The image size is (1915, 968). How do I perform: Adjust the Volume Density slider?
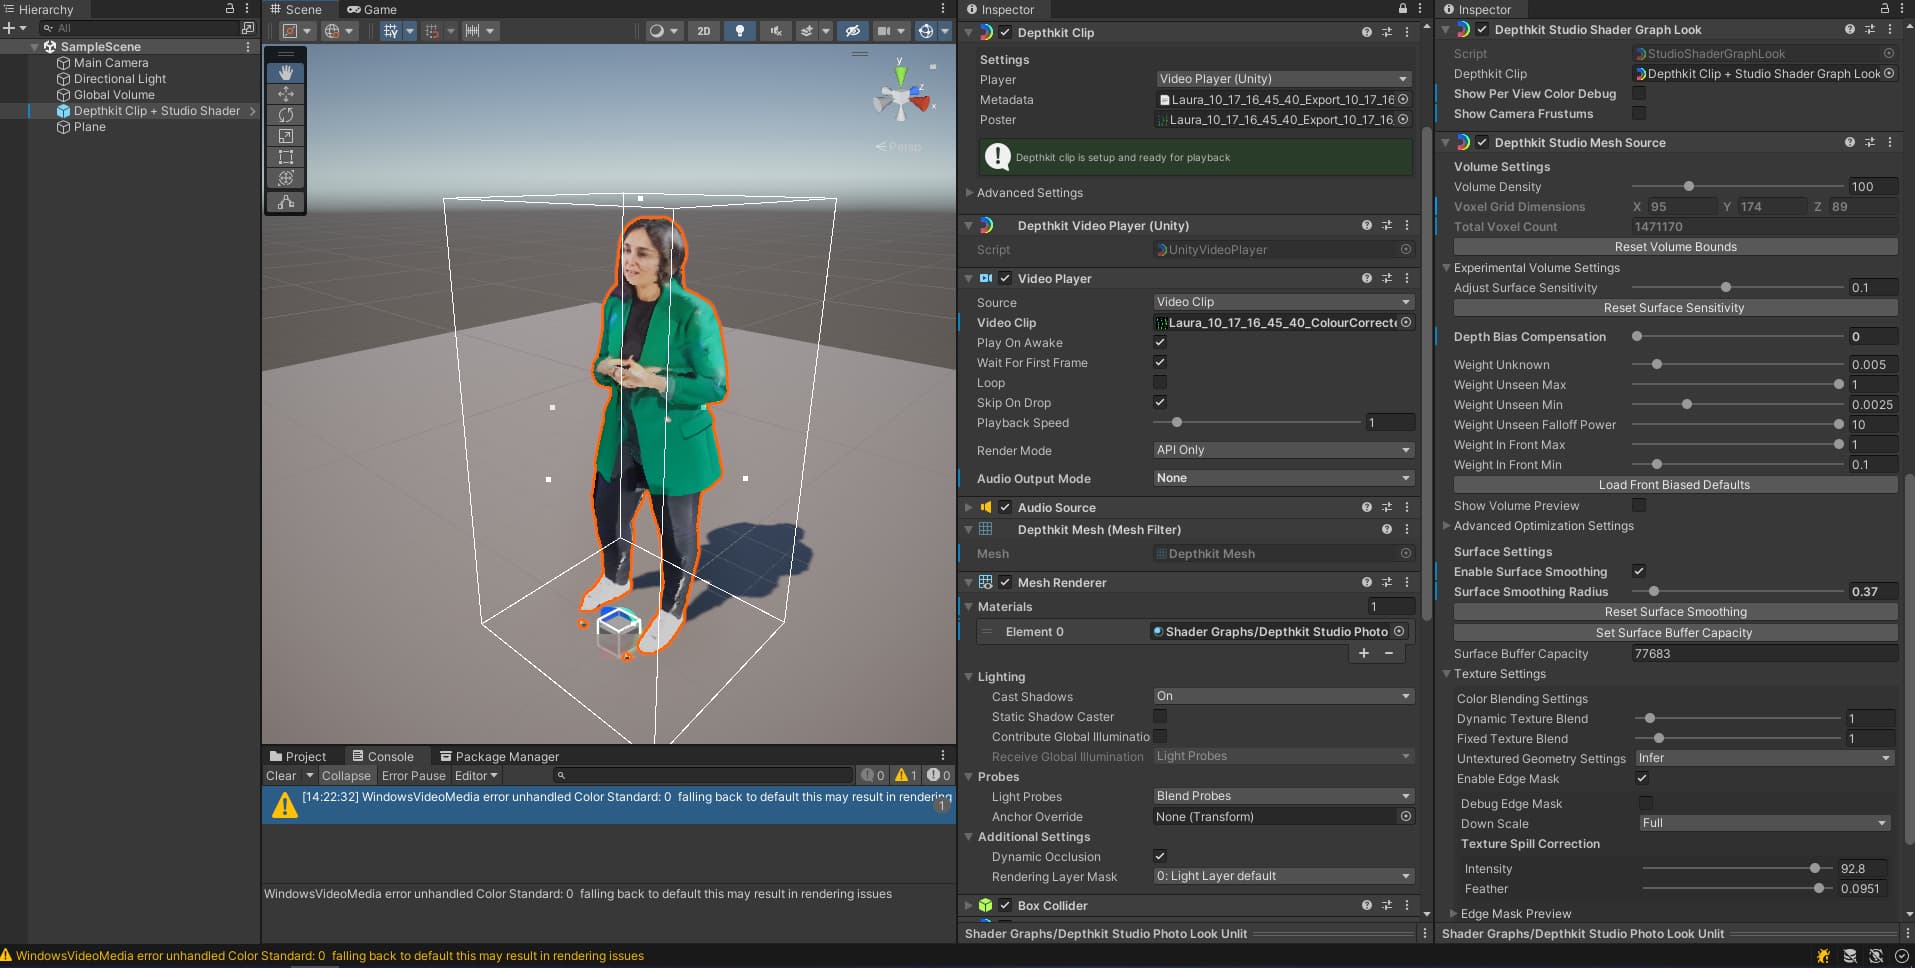[1689, 187]
